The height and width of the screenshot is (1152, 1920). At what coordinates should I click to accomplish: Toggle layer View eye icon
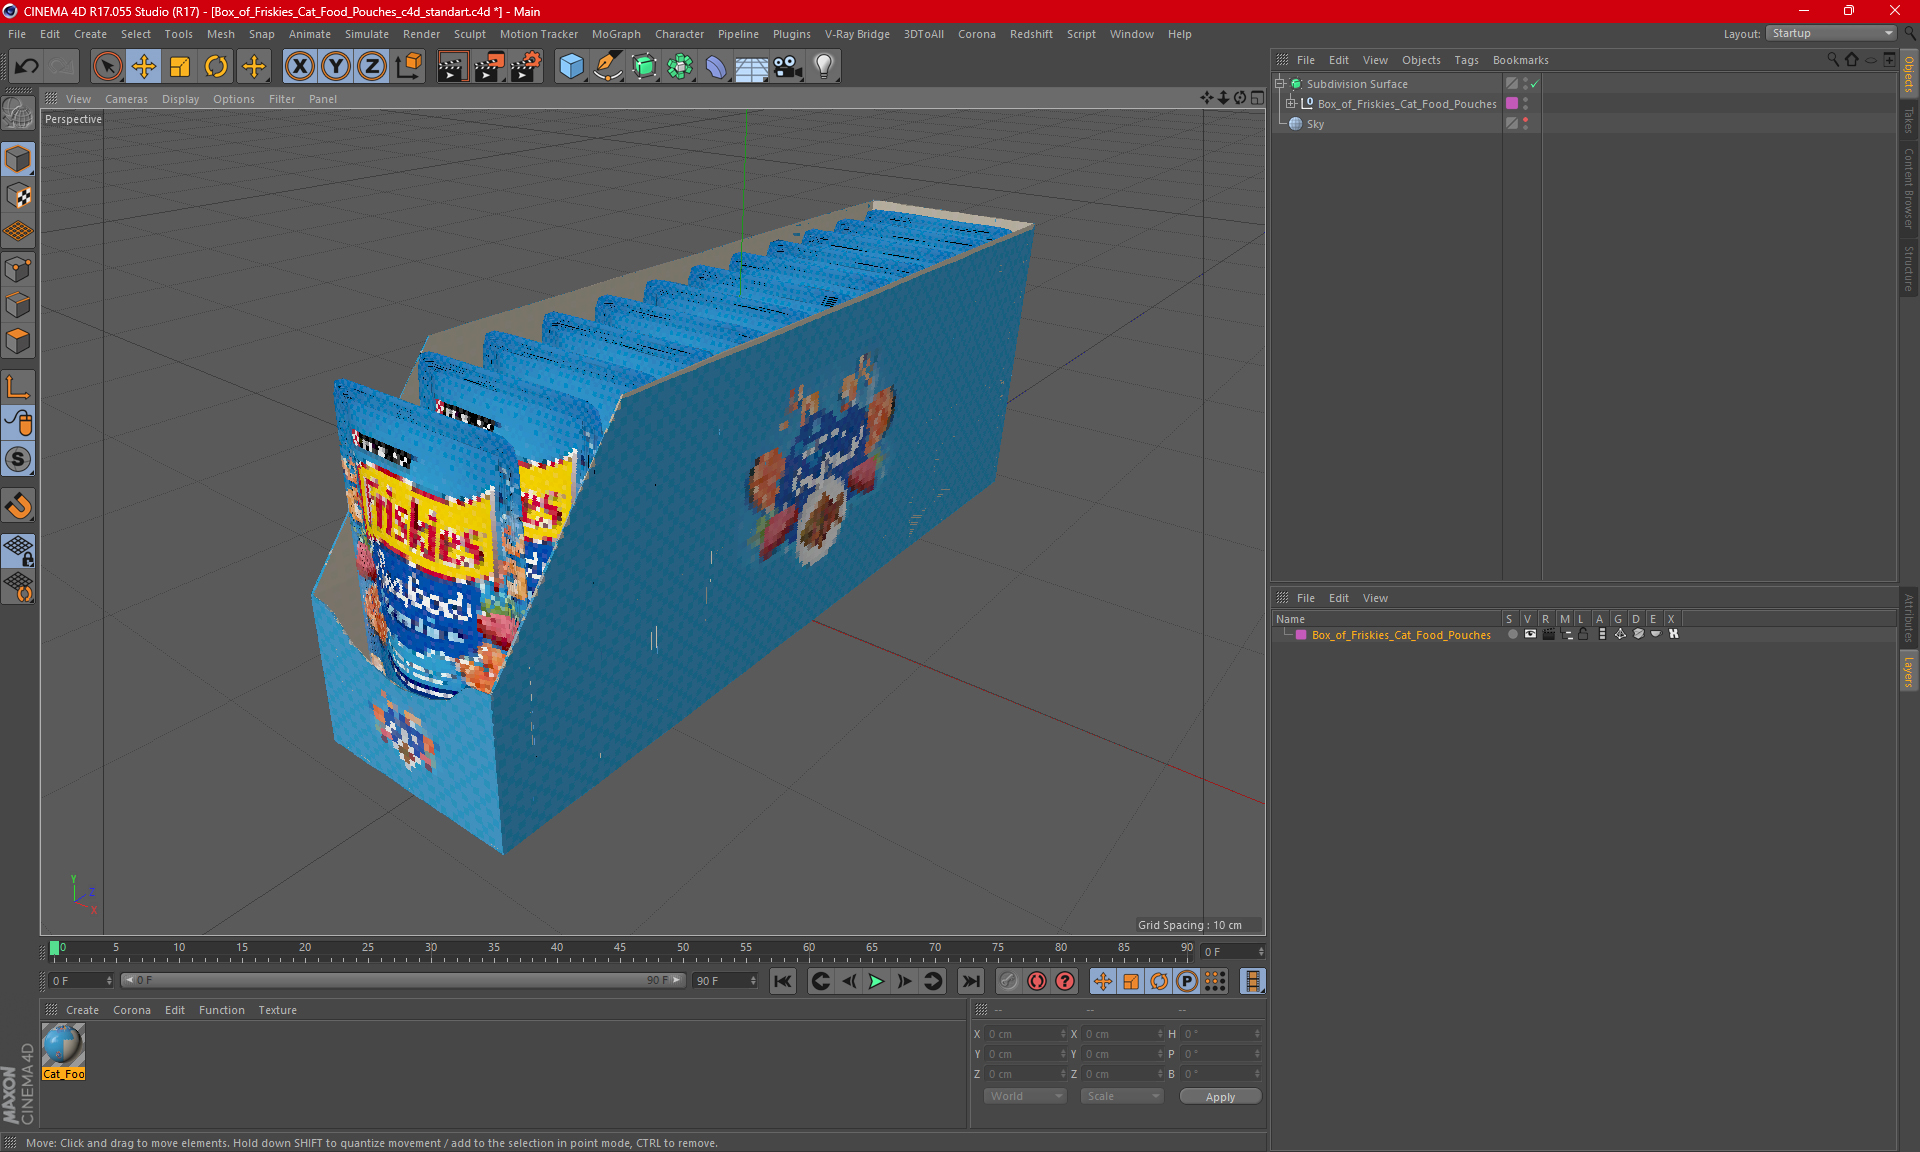point(1530,635)
